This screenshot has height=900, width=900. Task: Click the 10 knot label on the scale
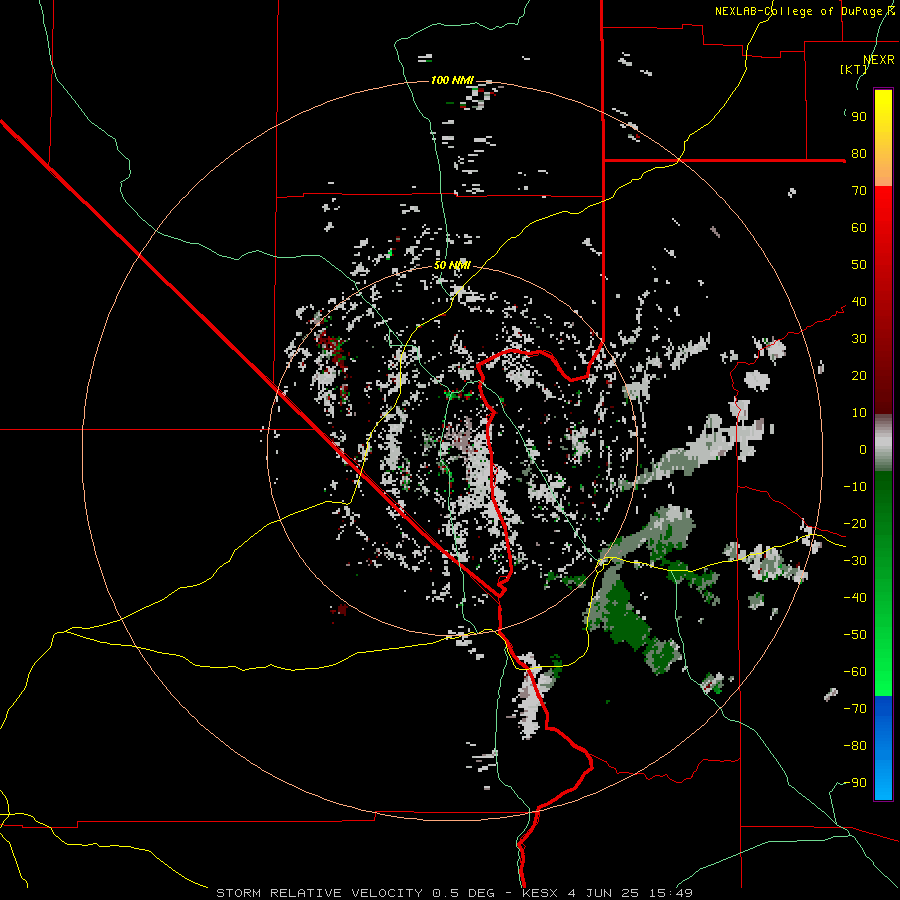tap(859, 413)
